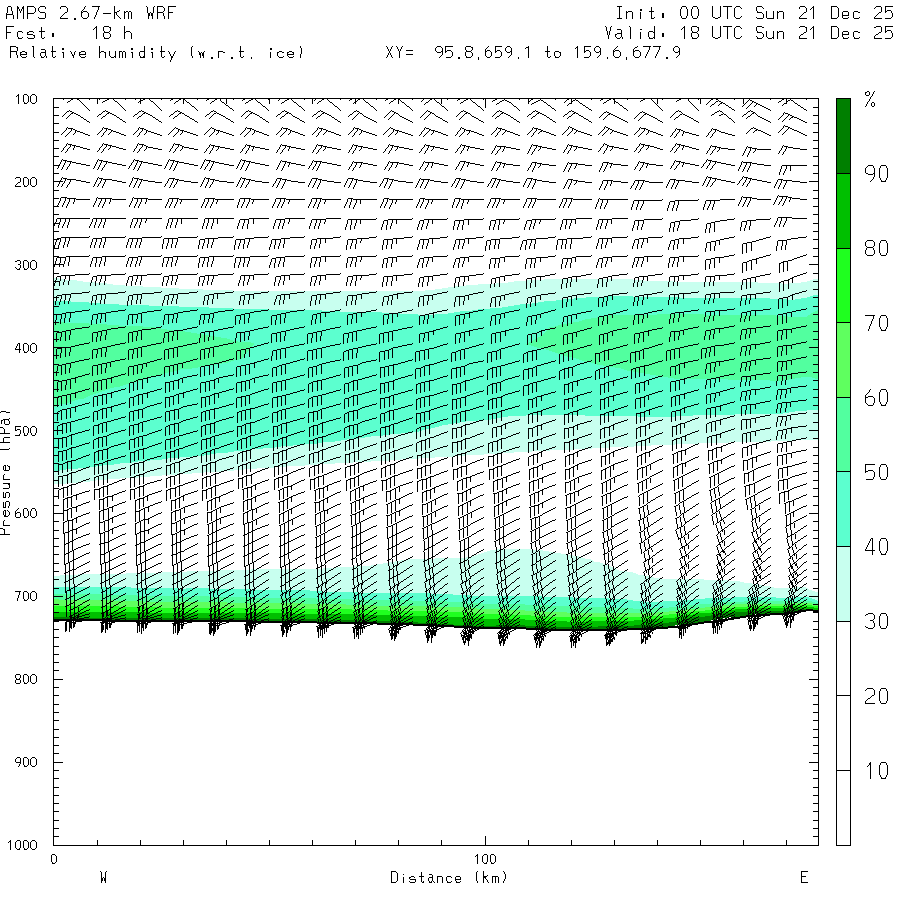The height and width of the screenshot is (900, 900).
Task: Click the 'Fcst: 18 h' forecast label
Action: click(69, 33)
